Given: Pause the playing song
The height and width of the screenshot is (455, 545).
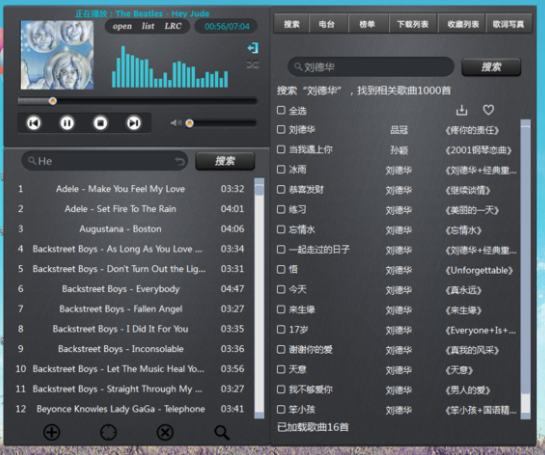Looking at the screenshot, I should pos(67,123).
